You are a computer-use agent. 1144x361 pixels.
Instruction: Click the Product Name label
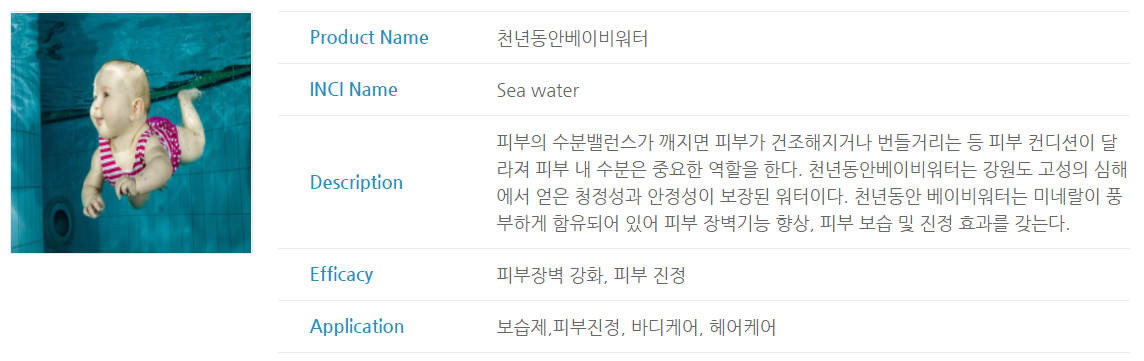tap(369, 37)
